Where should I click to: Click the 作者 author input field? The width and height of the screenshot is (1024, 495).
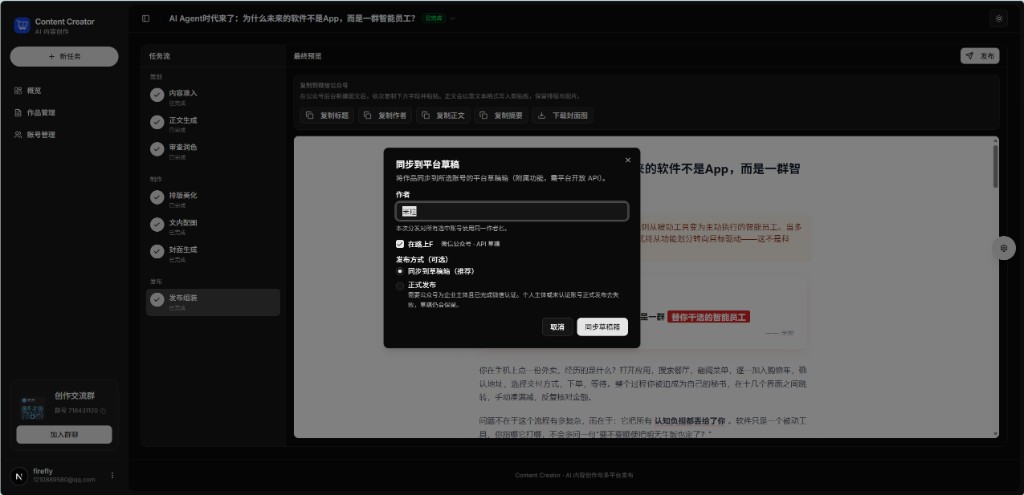(512, 212)
